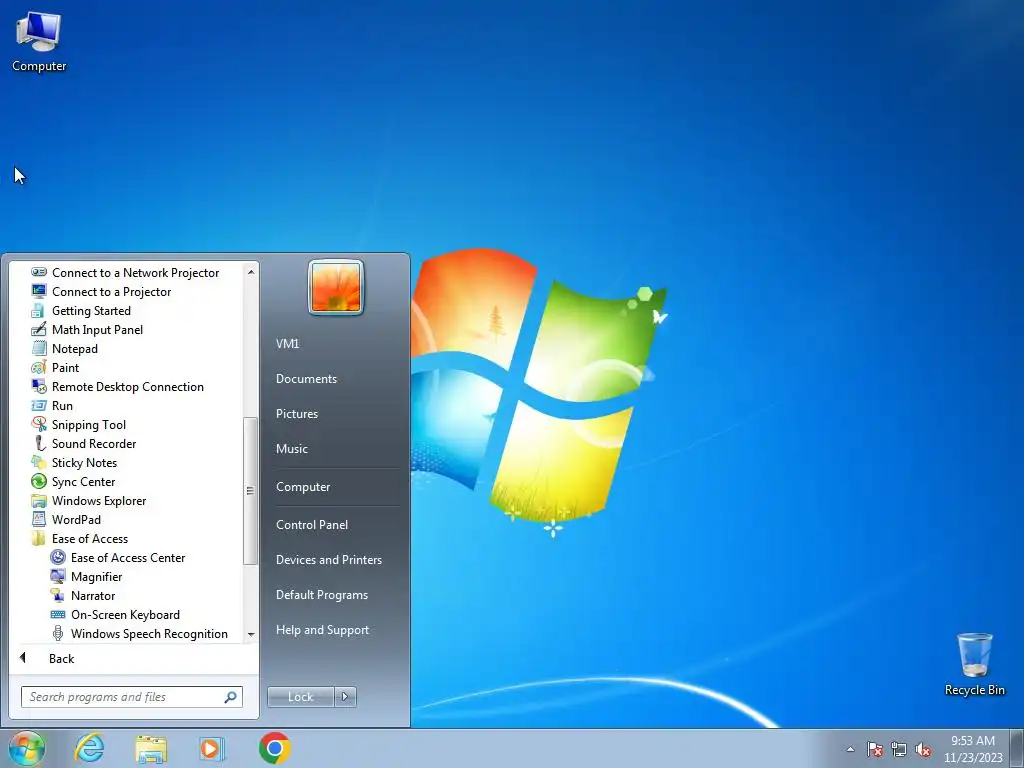Open Help and Support

[x=323, y=630]
